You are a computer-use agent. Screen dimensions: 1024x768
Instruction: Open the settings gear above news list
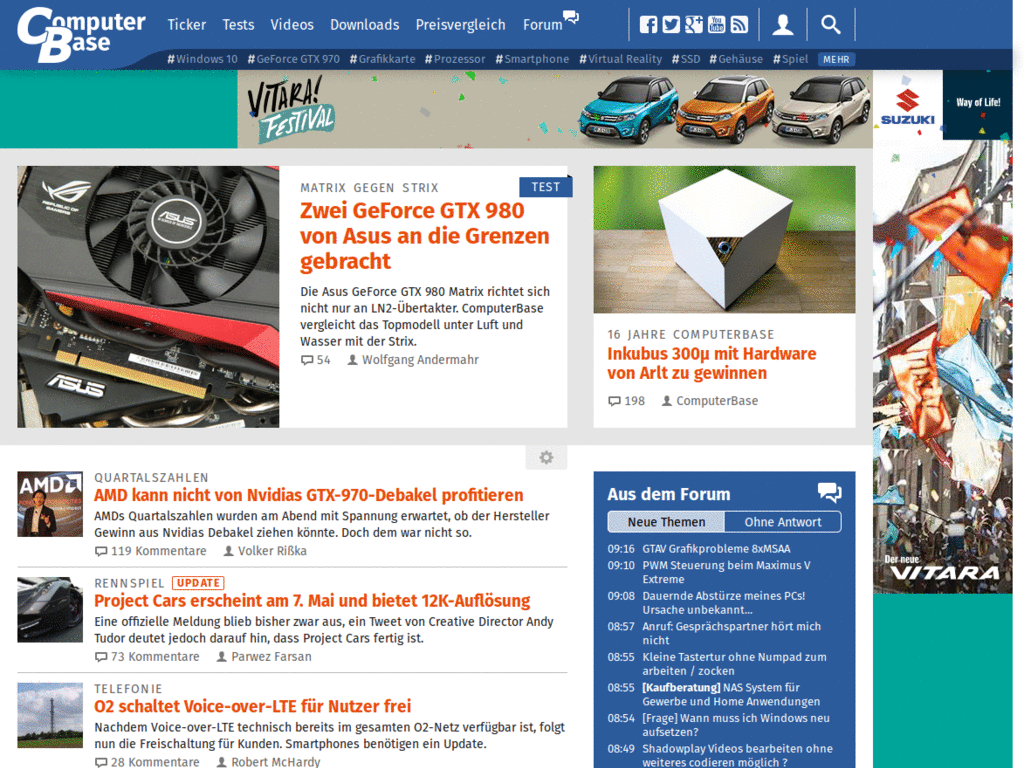[x=546, y=457]
